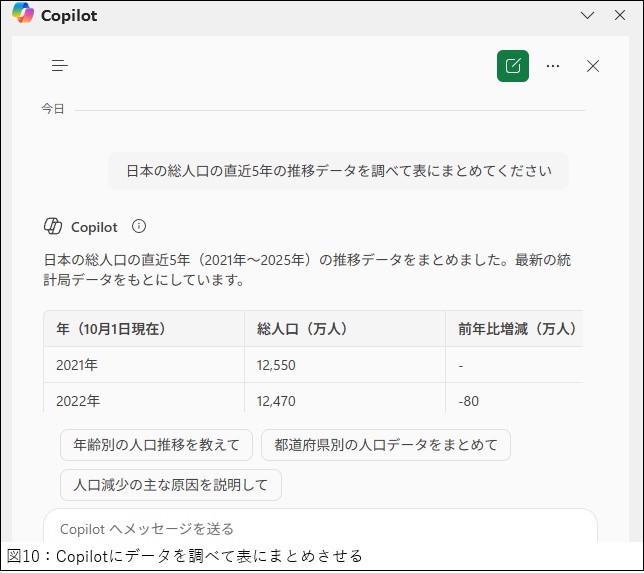This screenshot has width=644, height=573.
Task: Close the chat panel with the inner X
Action: tap(593, 66)
